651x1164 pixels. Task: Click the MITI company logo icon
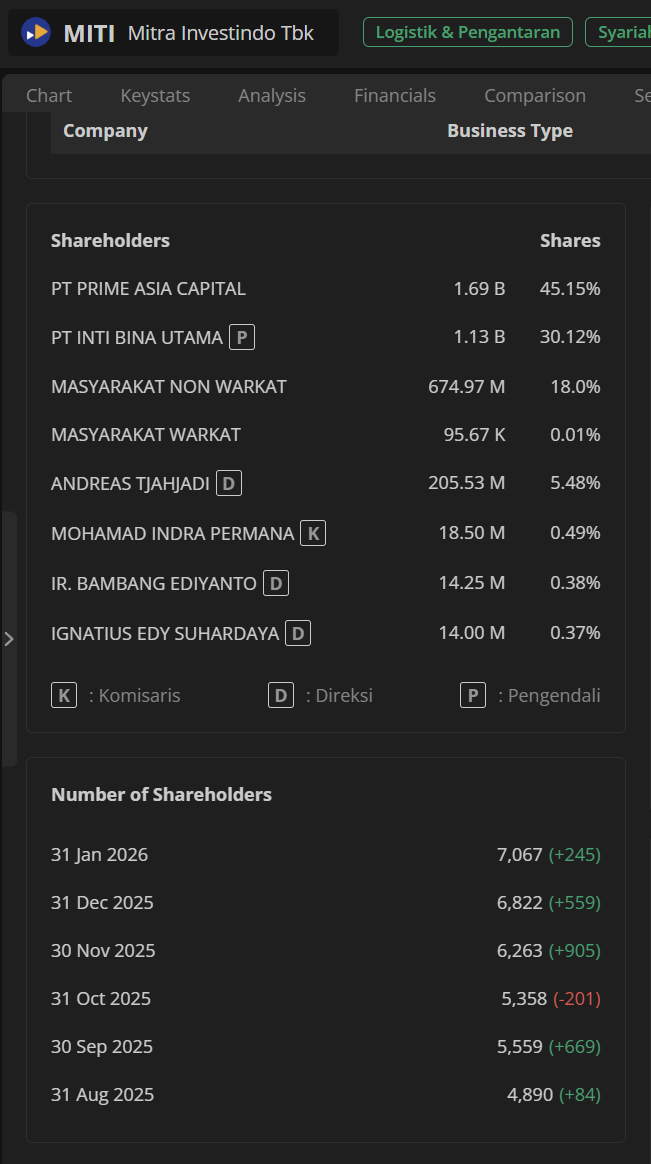[x=36, y=33]
